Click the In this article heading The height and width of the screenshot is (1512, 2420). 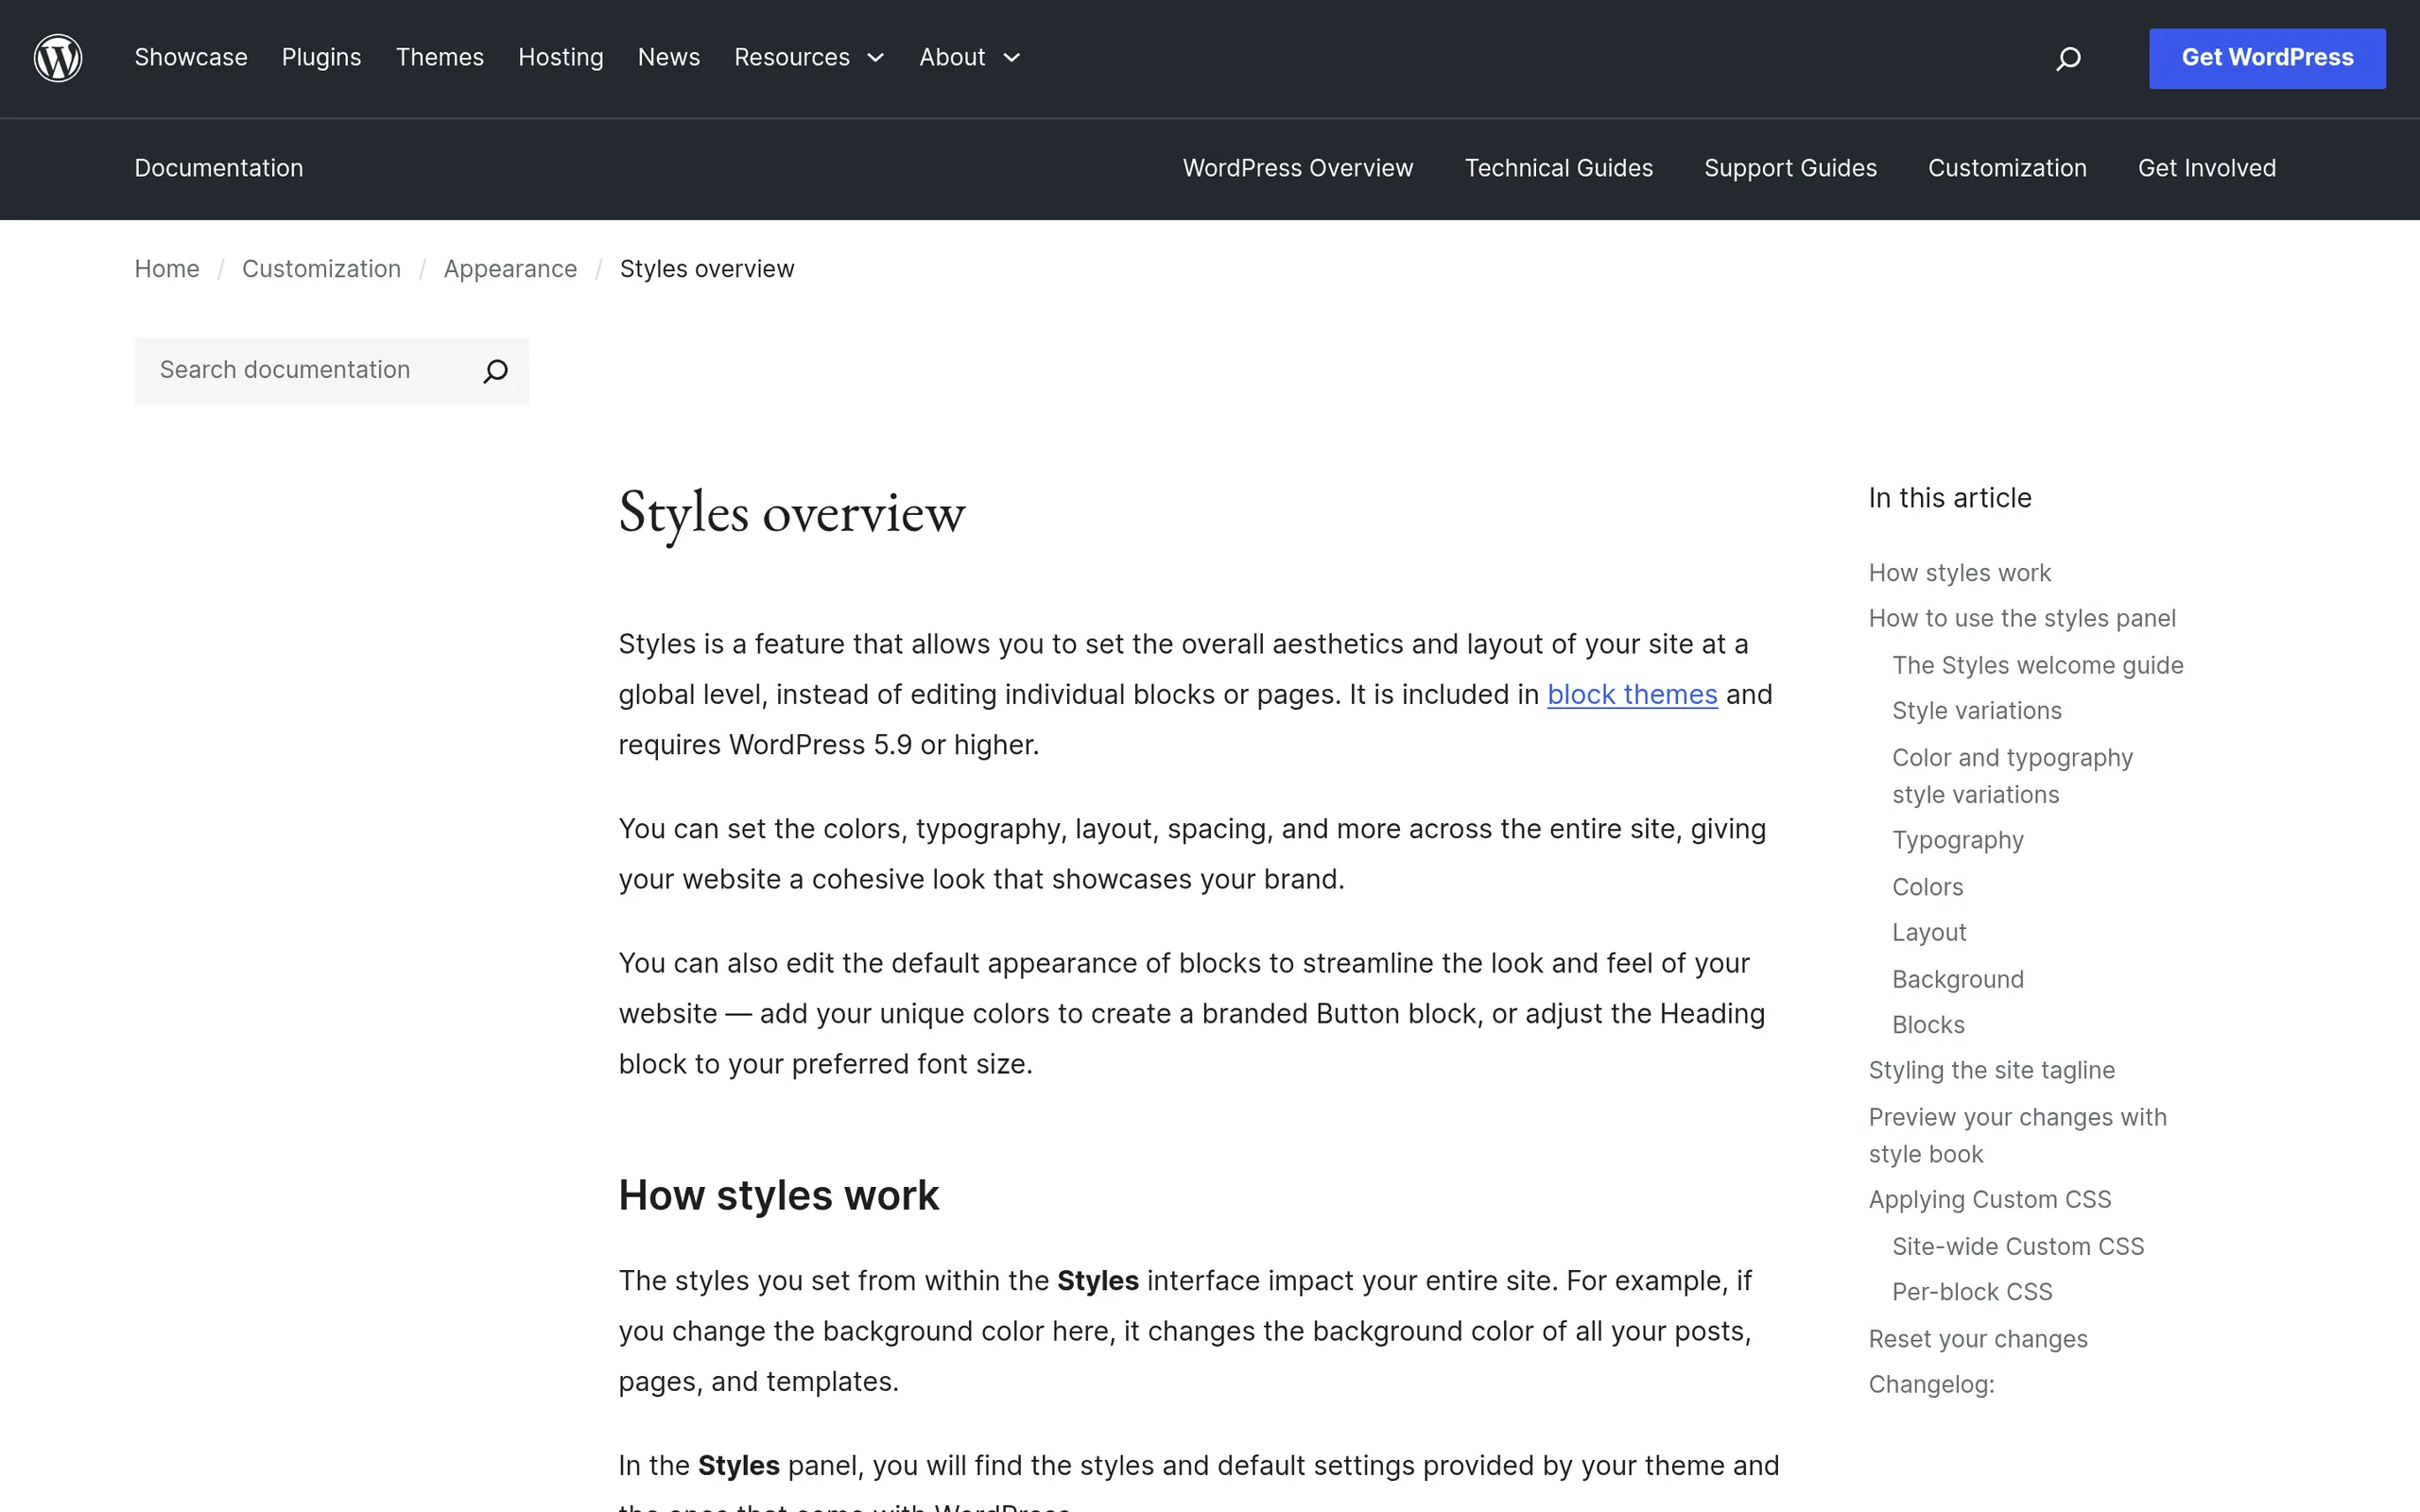pos(1949,498)
